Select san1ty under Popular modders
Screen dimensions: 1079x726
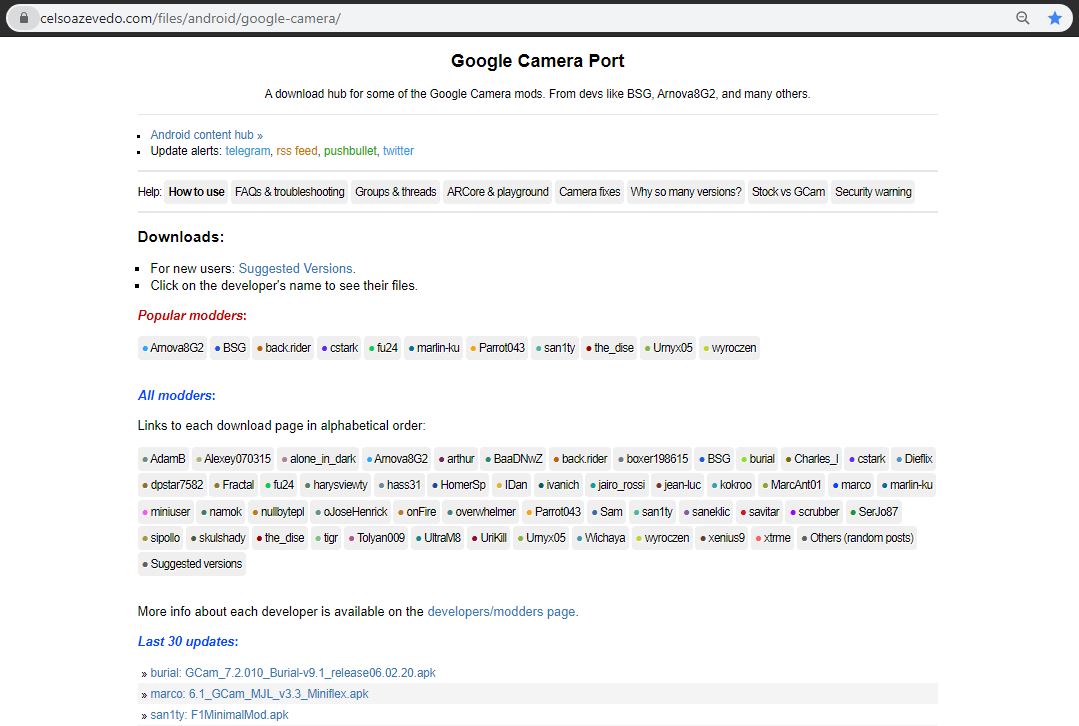555,348
